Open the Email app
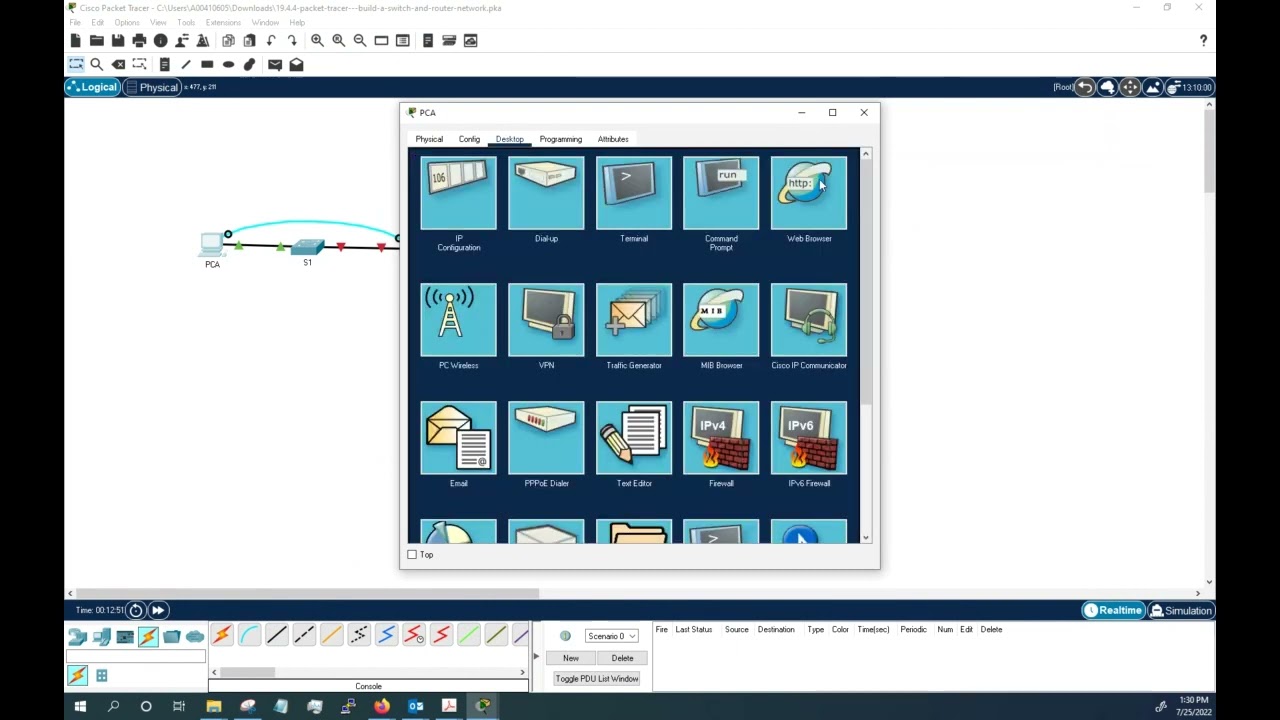1280x720 pixels. pos(458,438)
